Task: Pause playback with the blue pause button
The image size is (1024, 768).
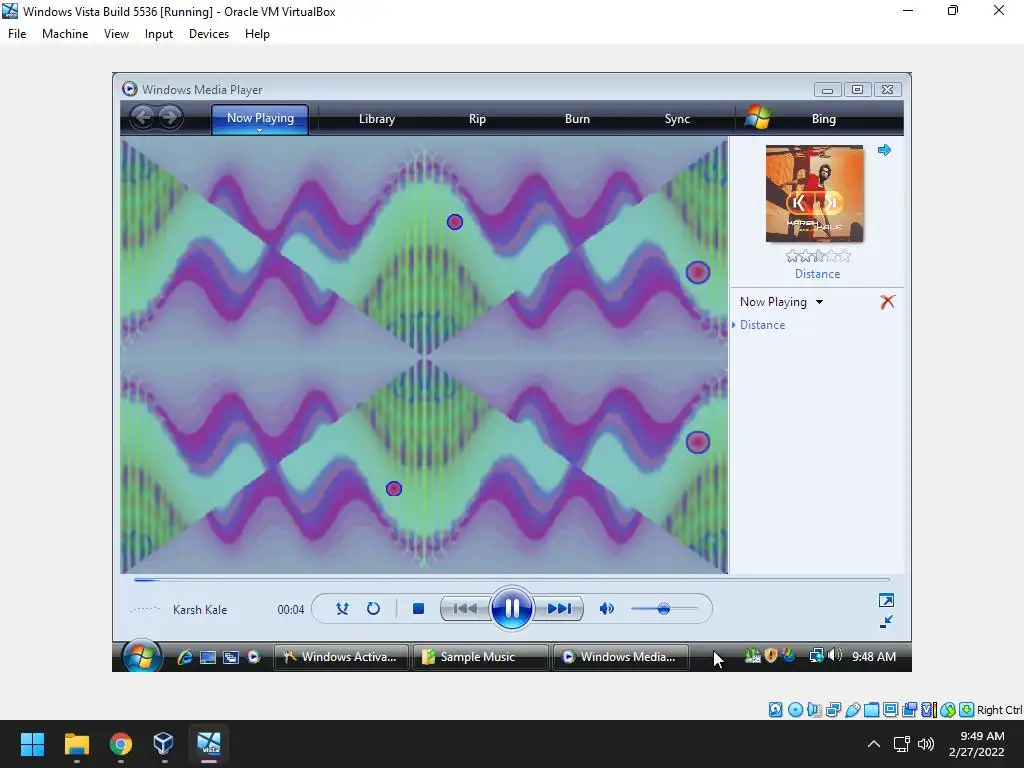Action: click(511, 609)
